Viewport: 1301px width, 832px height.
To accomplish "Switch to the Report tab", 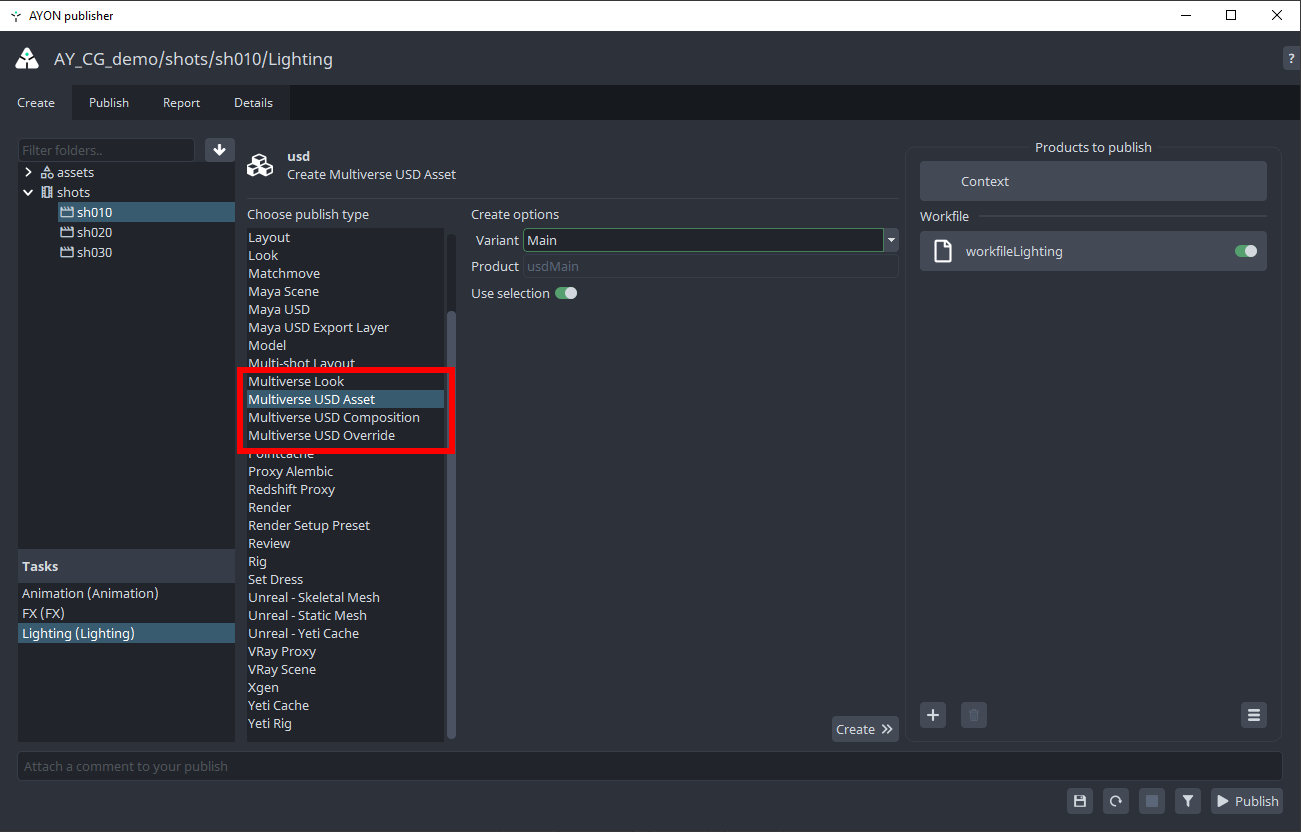I will (182, 103).
